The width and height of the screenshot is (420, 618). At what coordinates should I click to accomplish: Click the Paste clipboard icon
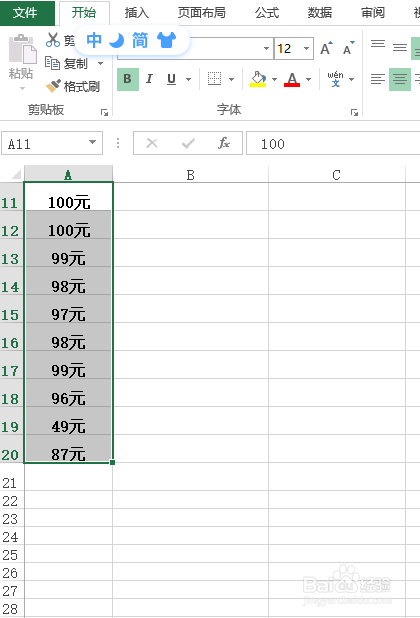click(22, 49)
